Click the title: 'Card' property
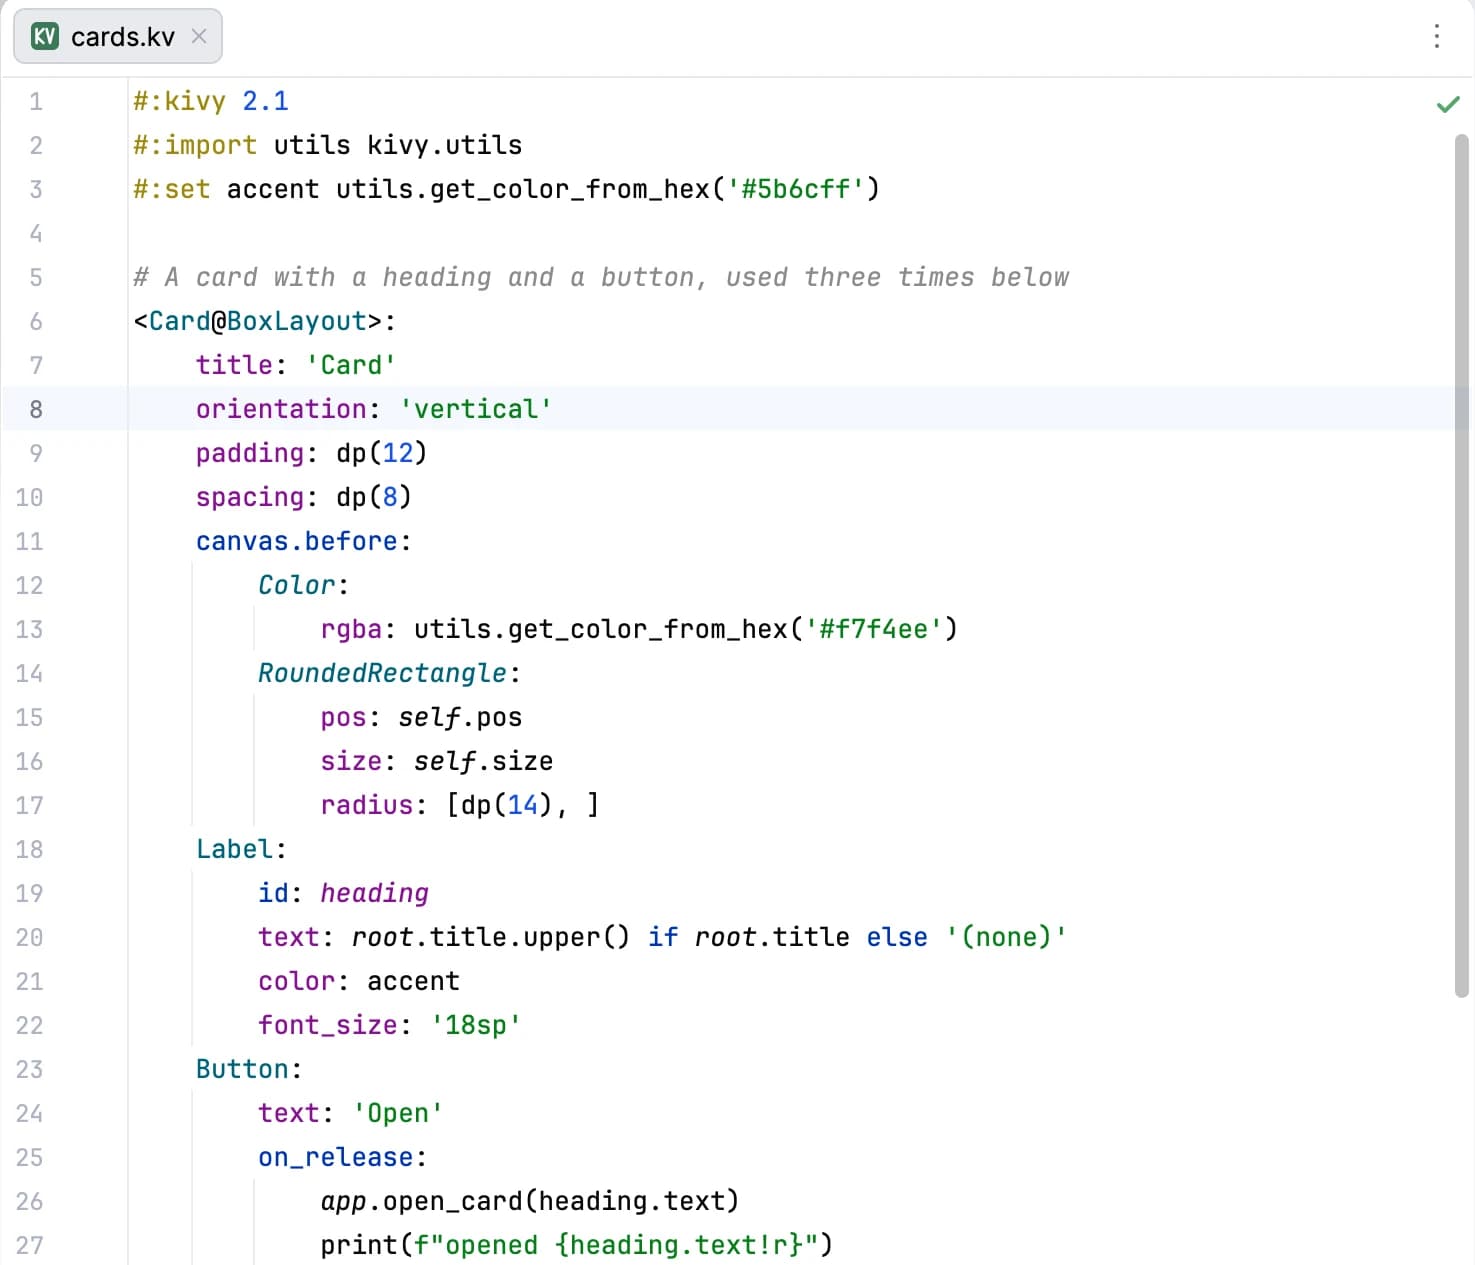 pyautogui.click(x=296, y=365)
